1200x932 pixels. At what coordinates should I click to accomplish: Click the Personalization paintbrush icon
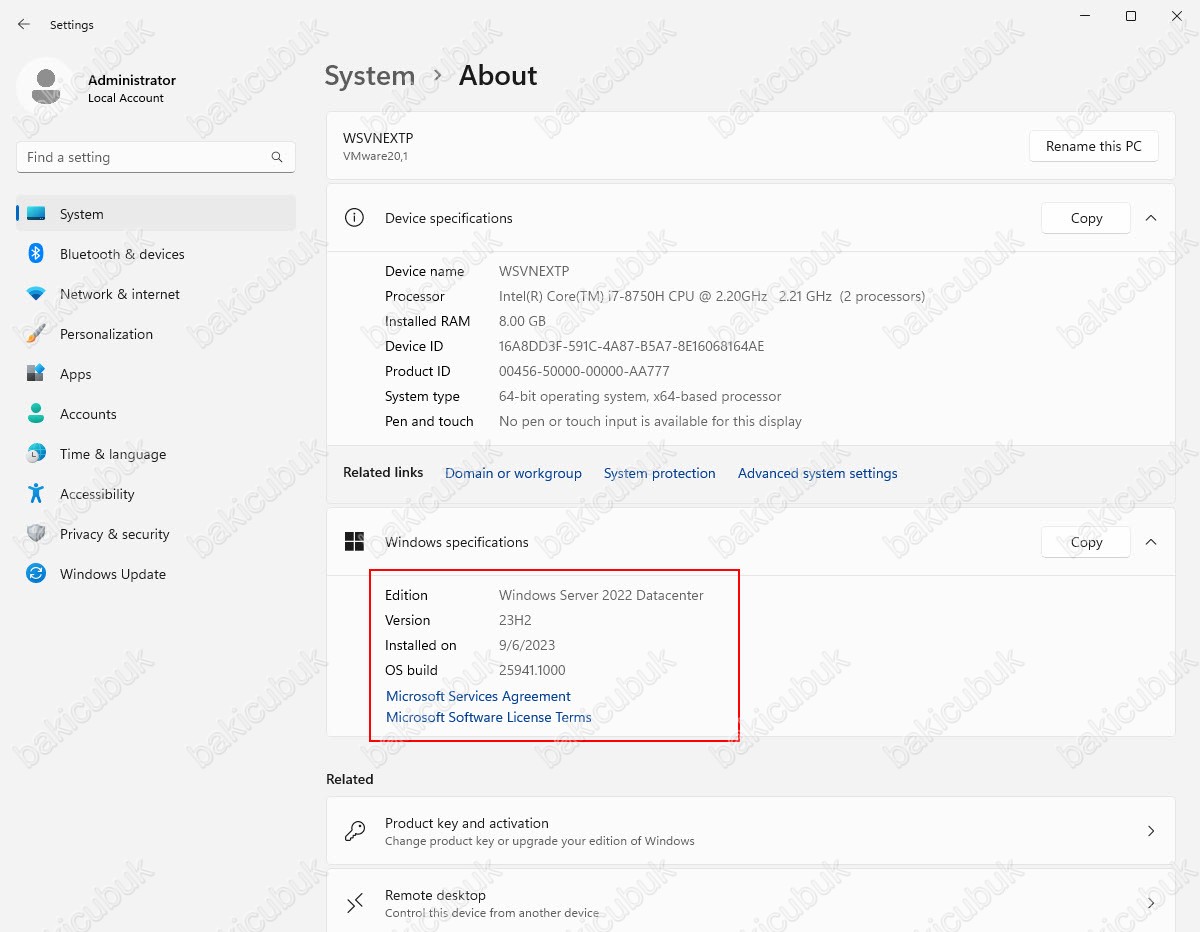[x=36, y=334]
